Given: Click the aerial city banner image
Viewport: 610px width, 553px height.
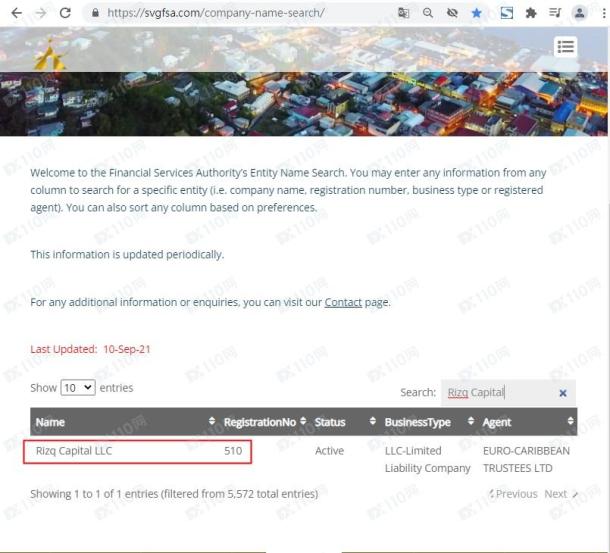Looking at the screenshot, I should [x=303, y=104].
